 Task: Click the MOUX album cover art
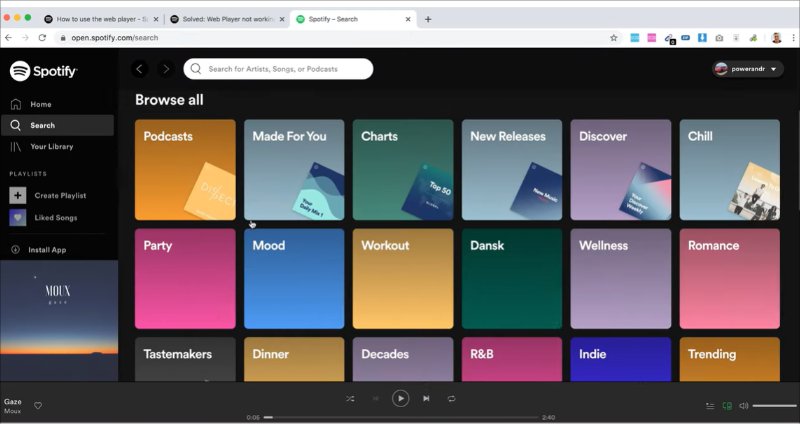[x=59, y=321]
